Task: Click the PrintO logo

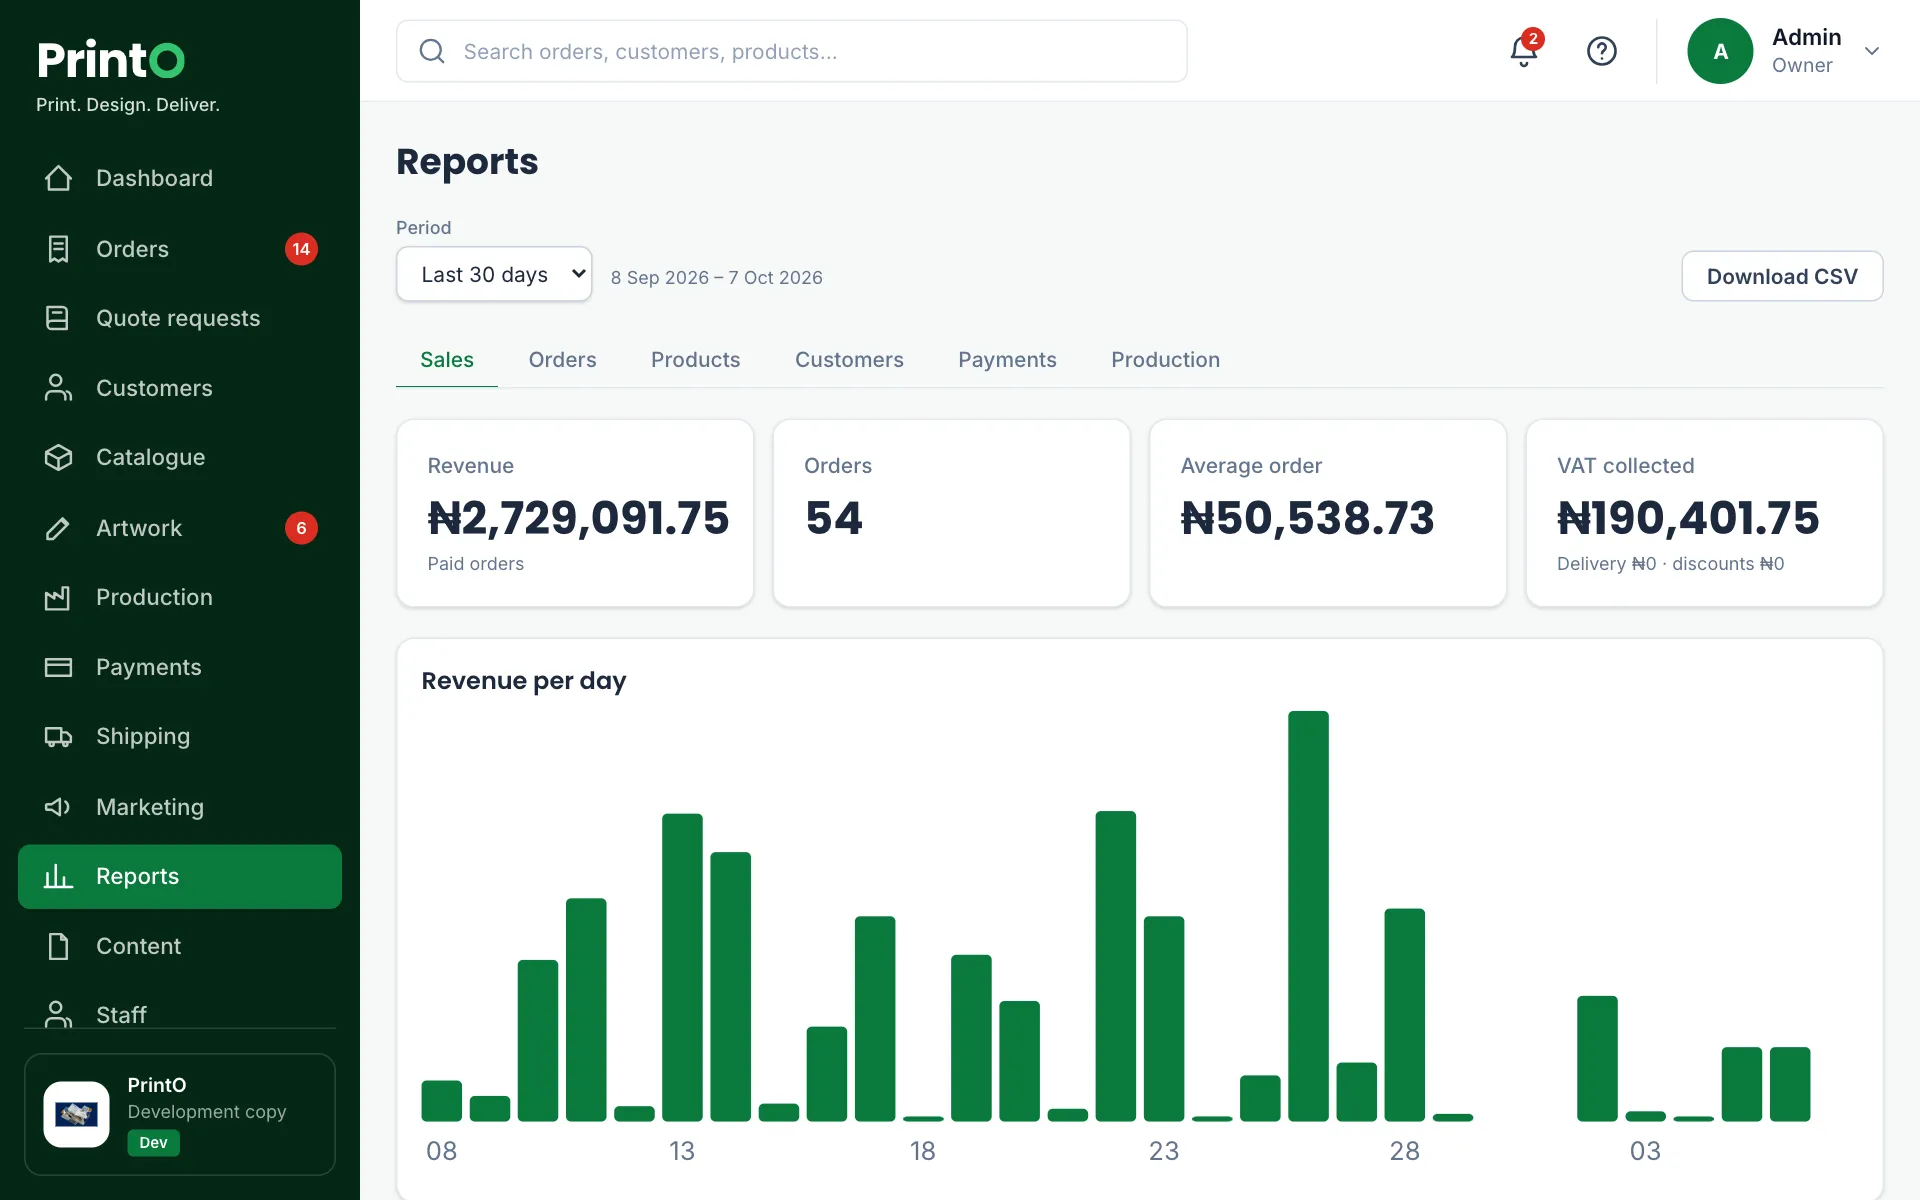Action: click(111, 59)
